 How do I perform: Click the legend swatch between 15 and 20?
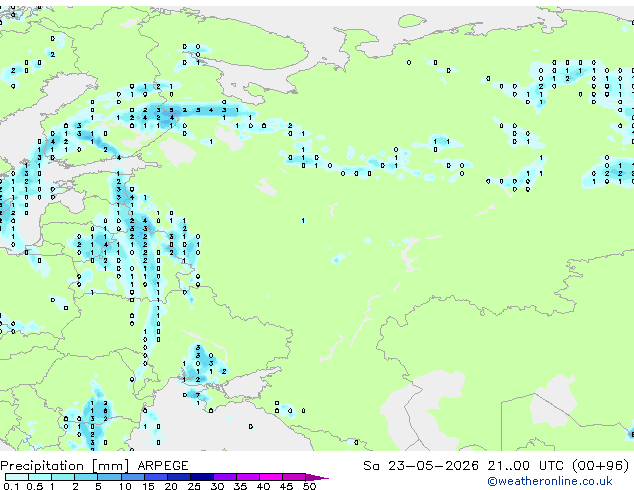click(155, 477)
